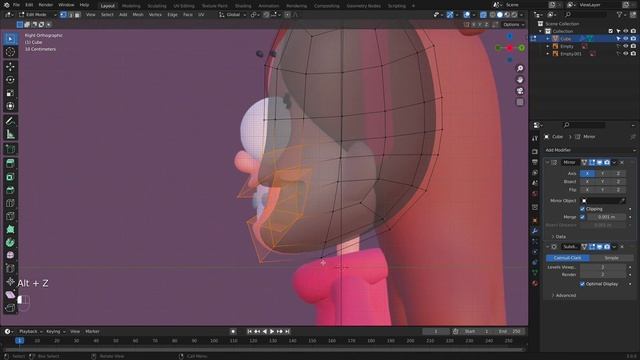Viewport: 640px width, 360px height.
Task: Open the viewport Options dropdown
Action: 513,24
